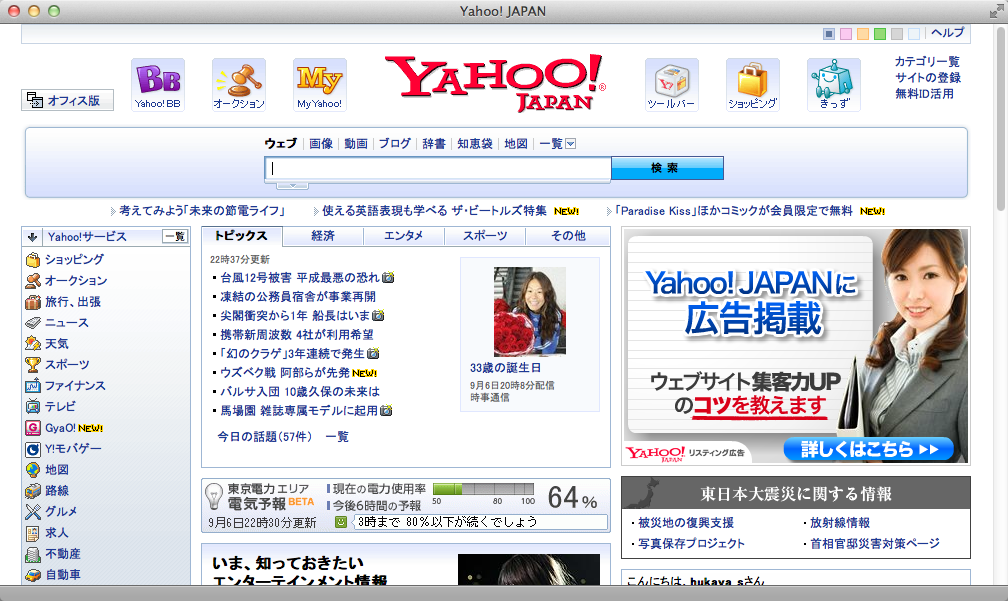Expand the 一覧 dropdown beside search categories
Screen dimensions: 1008x601
pyautogui.click(x=571, y=144)
